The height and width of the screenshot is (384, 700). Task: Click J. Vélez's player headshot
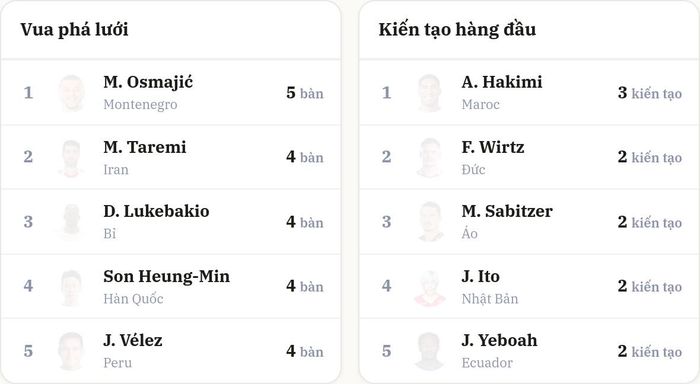pyautogui.click(x=71, y=351)
